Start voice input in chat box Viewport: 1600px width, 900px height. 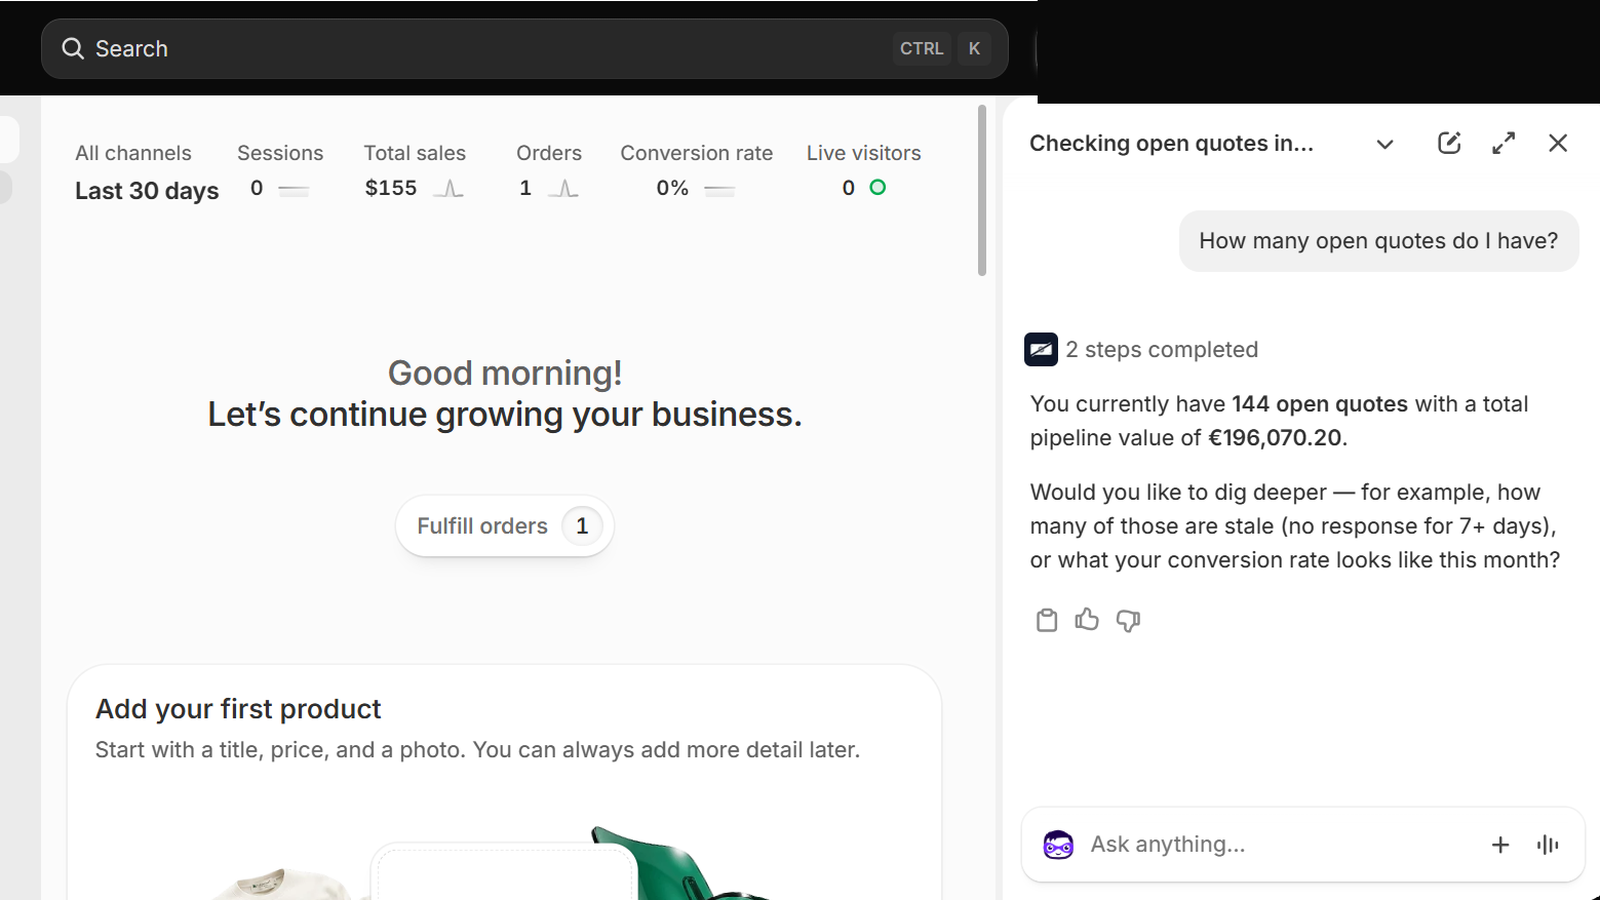[1548, 845]
